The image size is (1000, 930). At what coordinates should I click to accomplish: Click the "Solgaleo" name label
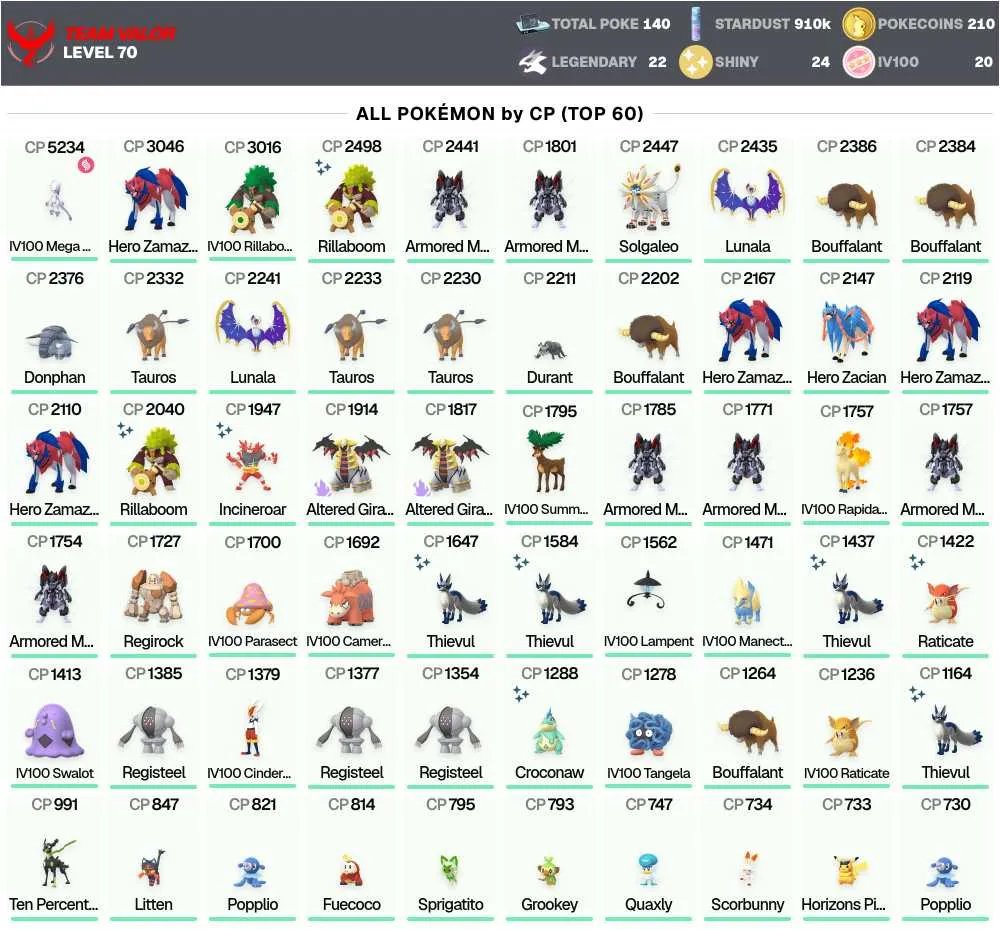(x=649, y=246)
